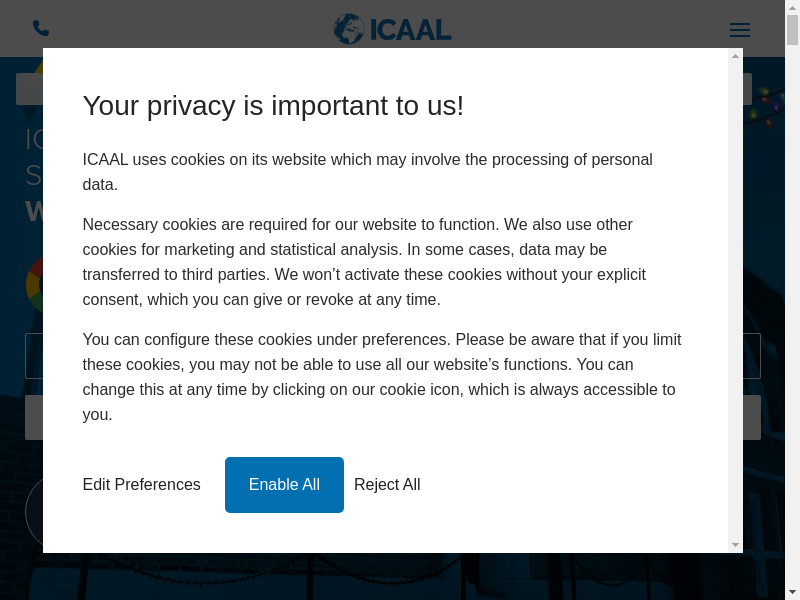The width and height of the screenshot is (800, 600).
Task: Click the page scrollbar thumb
Action: tap(792, 30)
